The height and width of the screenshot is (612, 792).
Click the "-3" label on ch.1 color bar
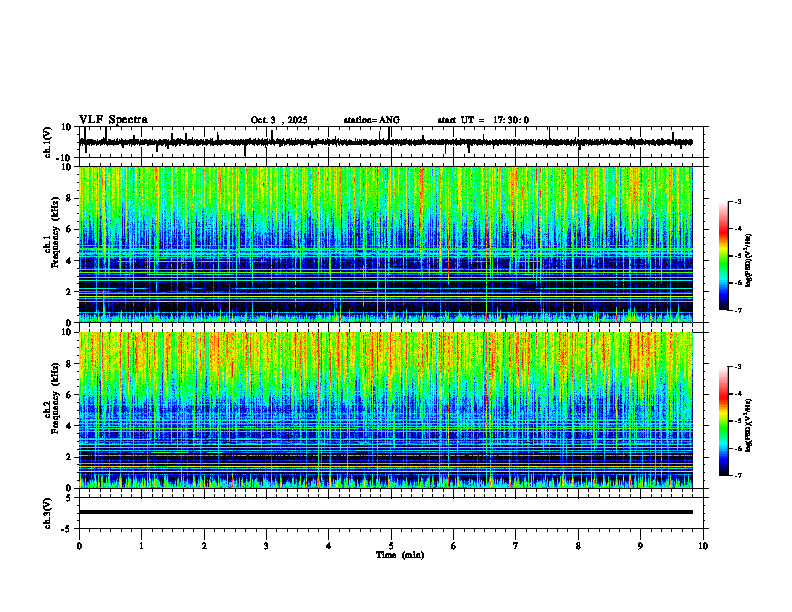(x=737, y=201)
